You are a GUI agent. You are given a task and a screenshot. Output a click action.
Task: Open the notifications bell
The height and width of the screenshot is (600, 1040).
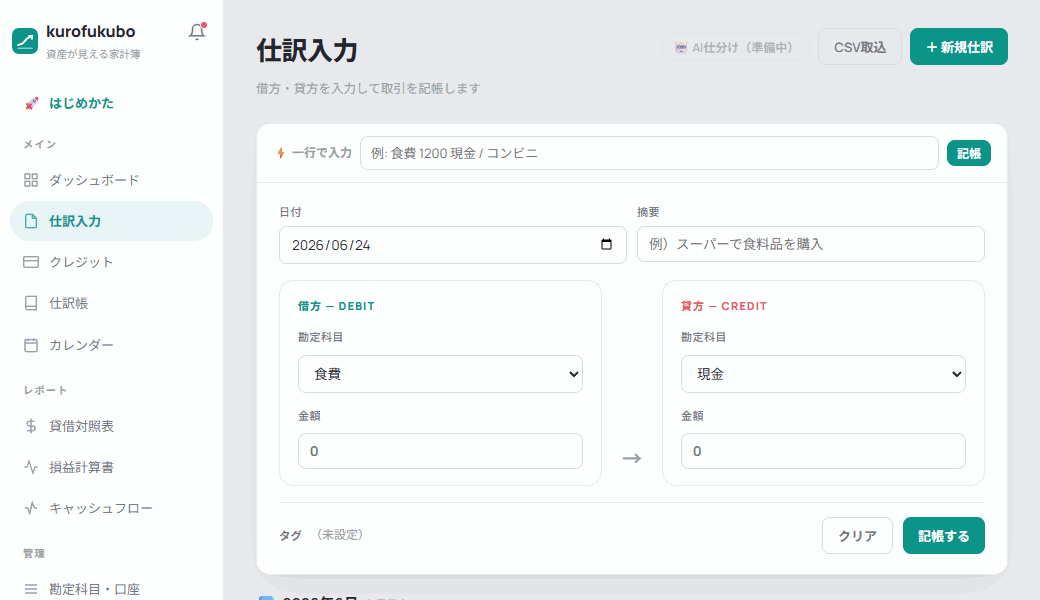197,31
